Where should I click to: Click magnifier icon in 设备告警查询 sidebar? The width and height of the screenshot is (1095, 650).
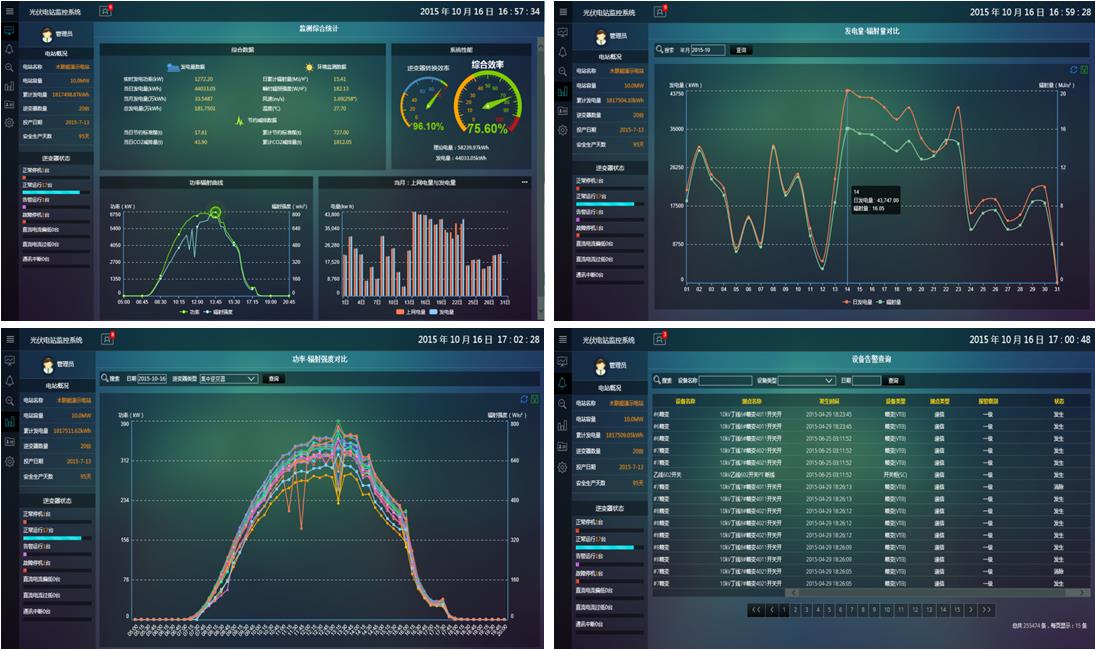click(563, 403)
